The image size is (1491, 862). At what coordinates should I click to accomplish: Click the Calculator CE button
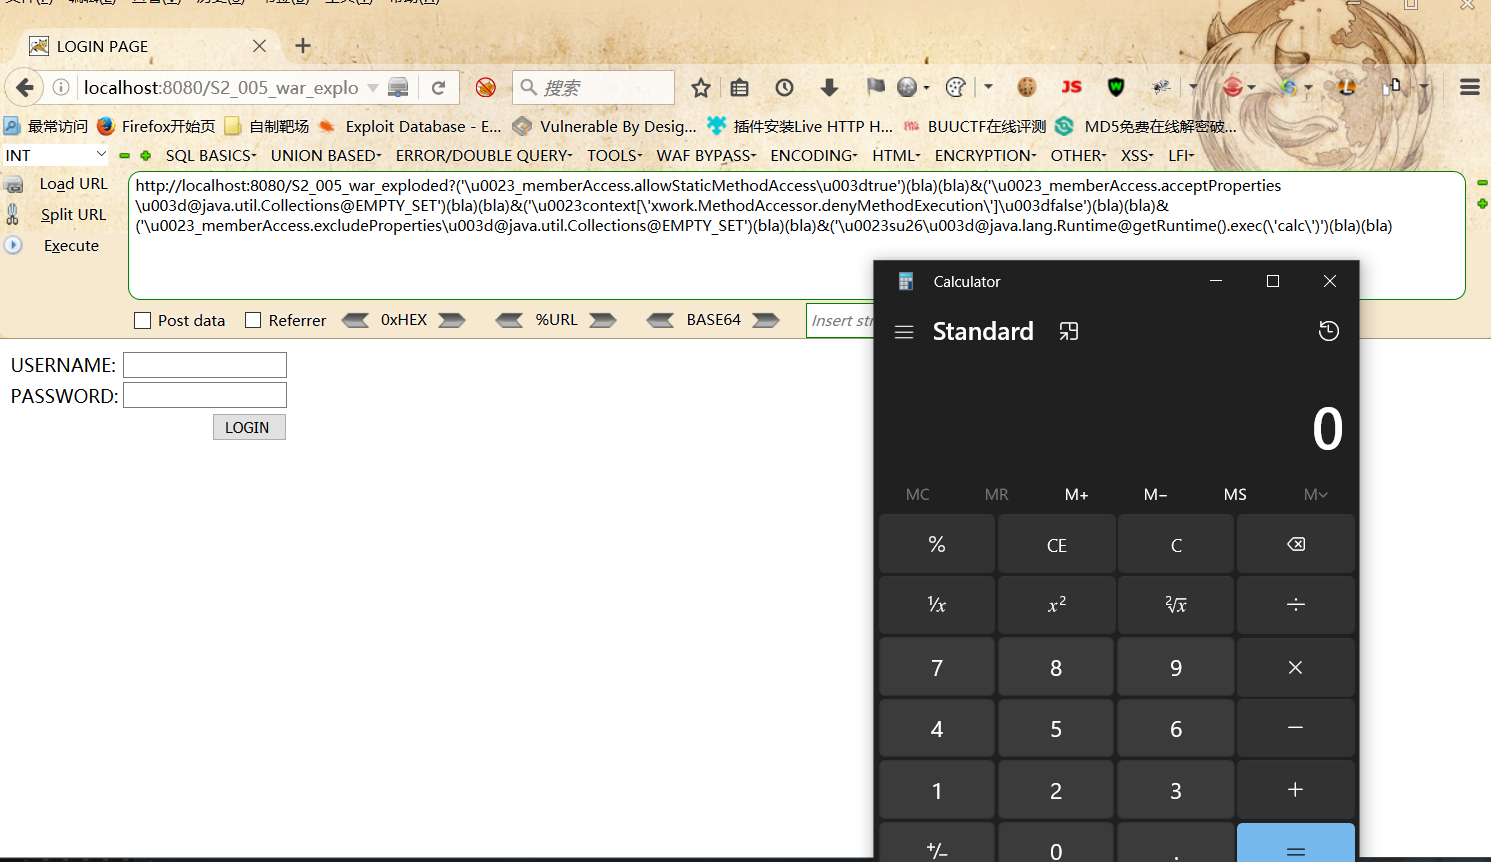1056,544
